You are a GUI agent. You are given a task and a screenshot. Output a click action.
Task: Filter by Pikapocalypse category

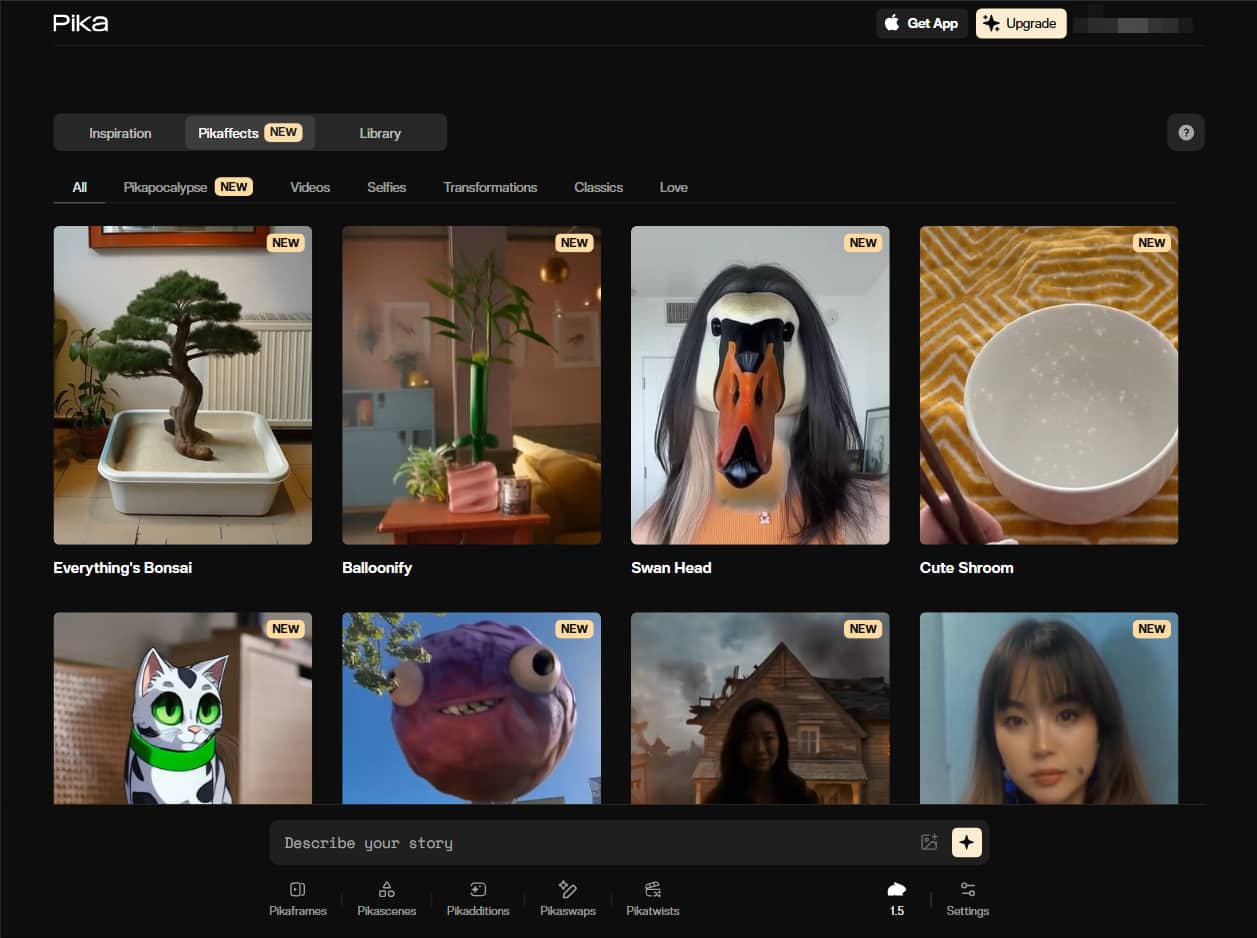click(x=187, y=187)
